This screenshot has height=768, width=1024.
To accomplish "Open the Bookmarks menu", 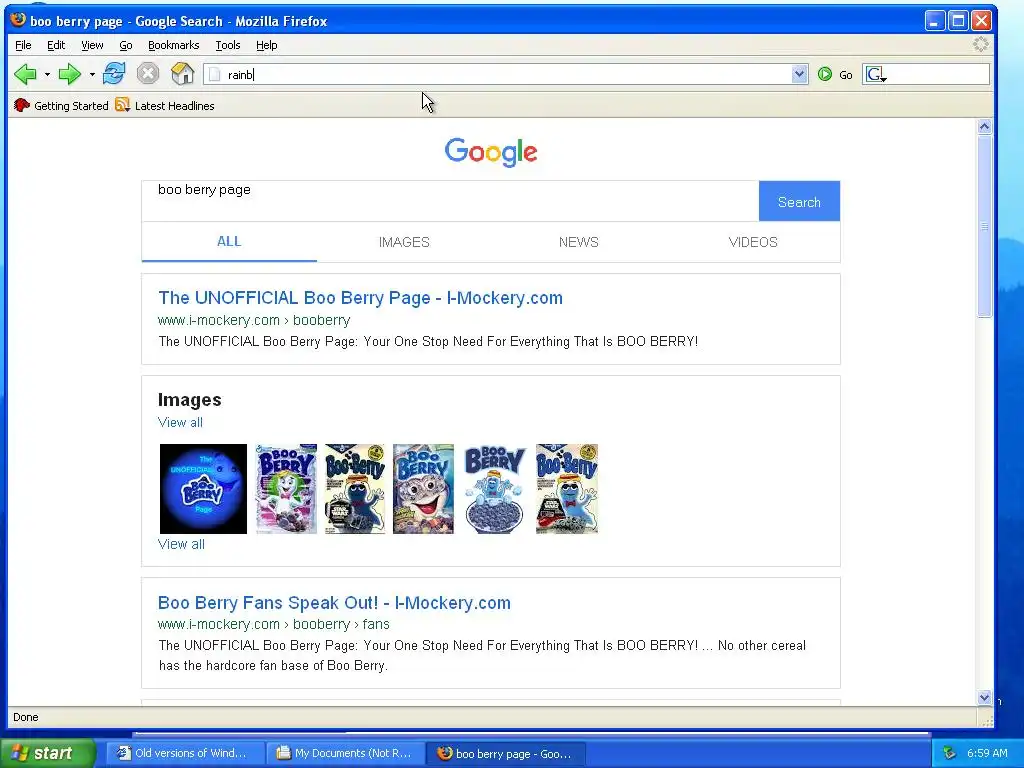I will tap(173, 45).
